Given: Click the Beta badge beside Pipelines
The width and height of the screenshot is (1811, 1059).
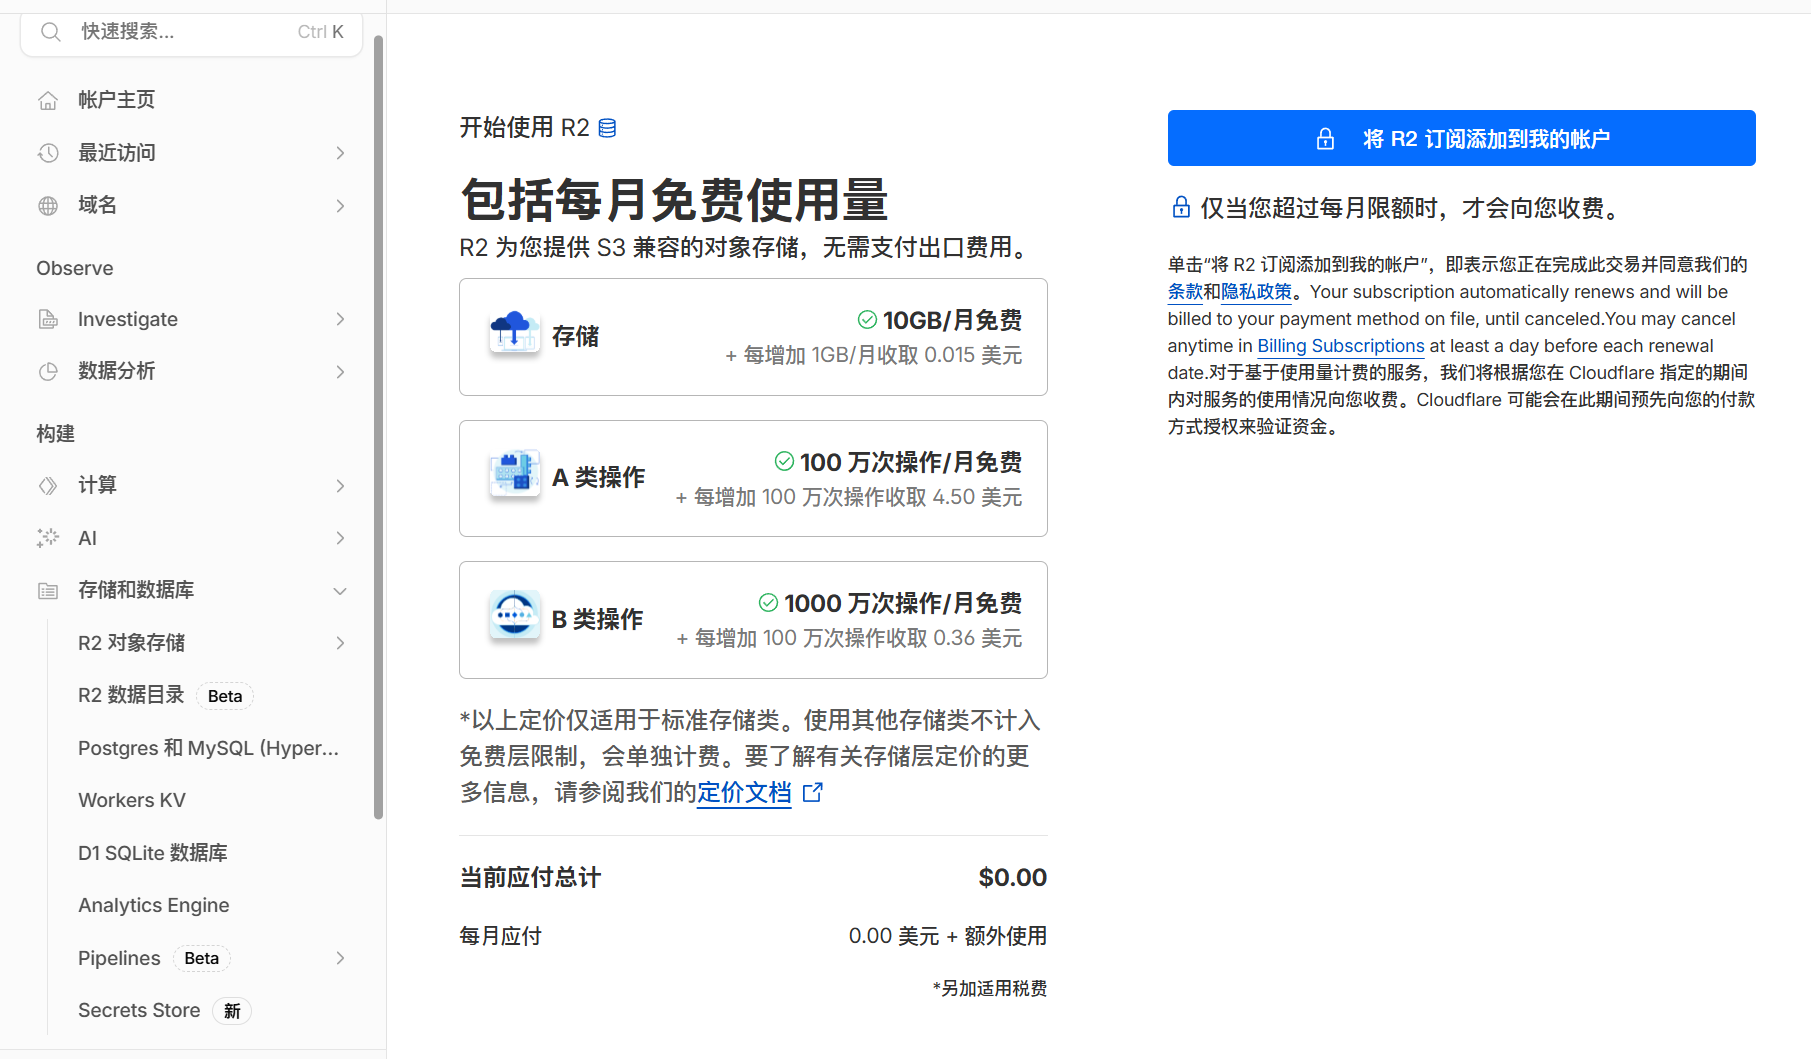Looking at the screenshot, I should click(202, 958).
